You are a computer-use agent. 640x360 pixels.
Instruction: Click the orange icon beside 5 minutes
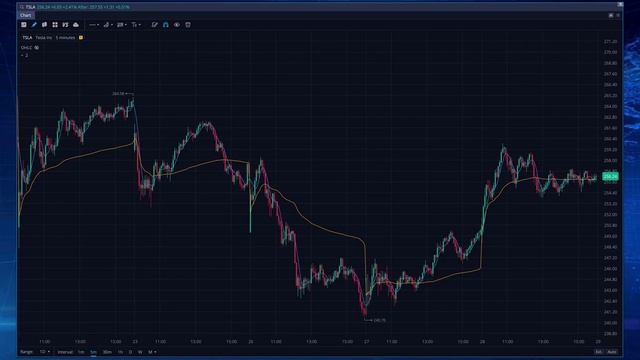(81, 38)
